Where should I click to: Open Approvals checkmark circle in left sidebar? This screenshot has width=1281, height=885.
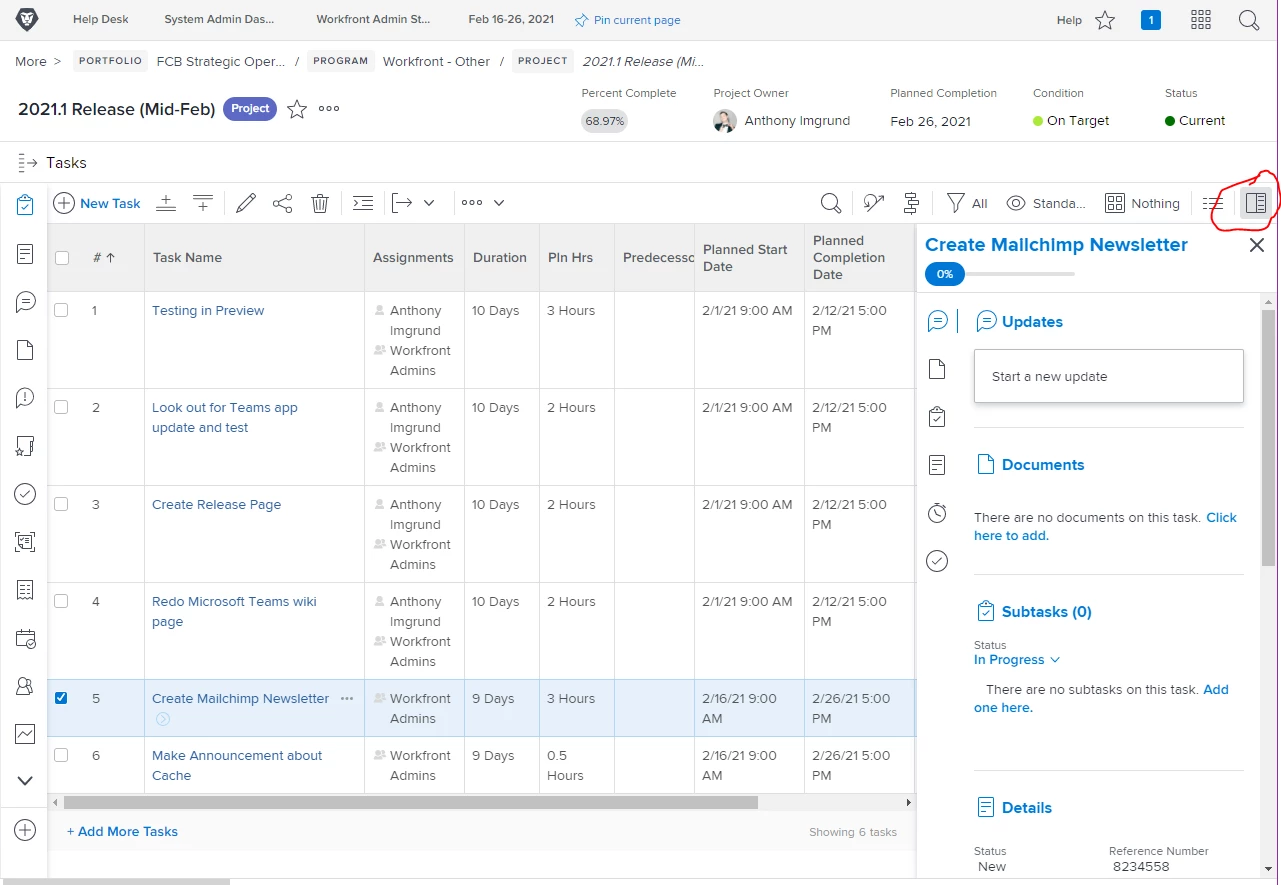tap(26, 494)
